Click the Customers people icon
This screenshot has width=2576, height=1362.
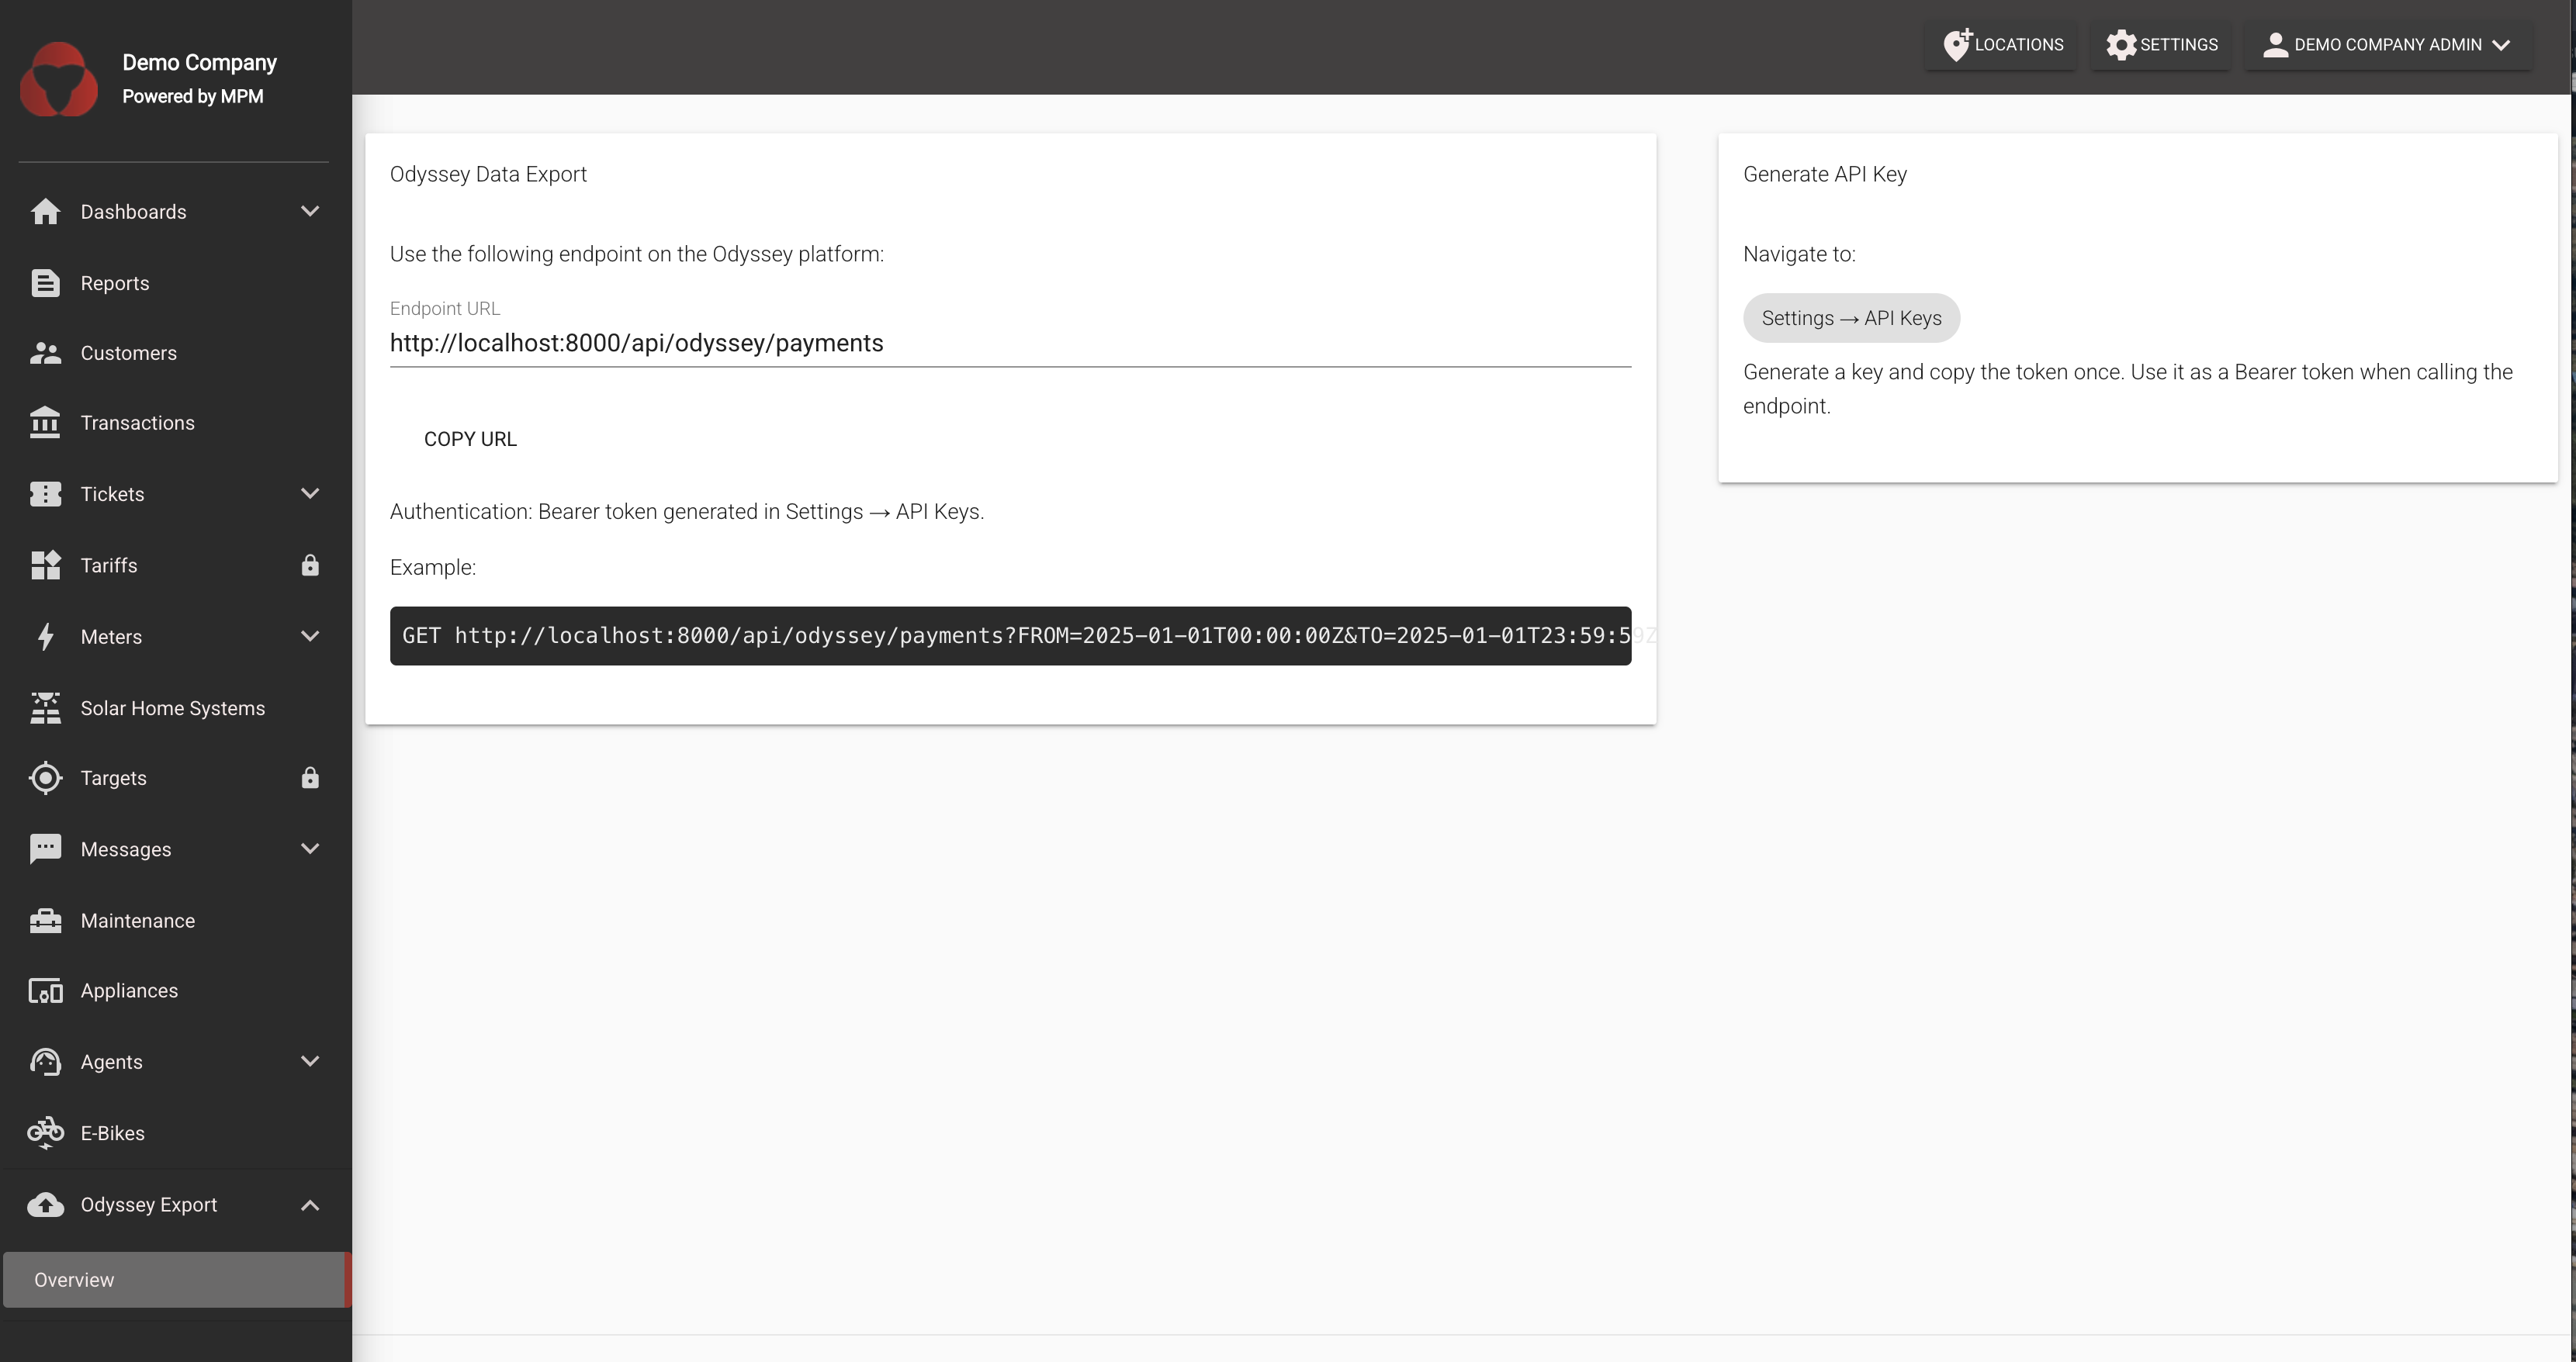tap(45, 353)
